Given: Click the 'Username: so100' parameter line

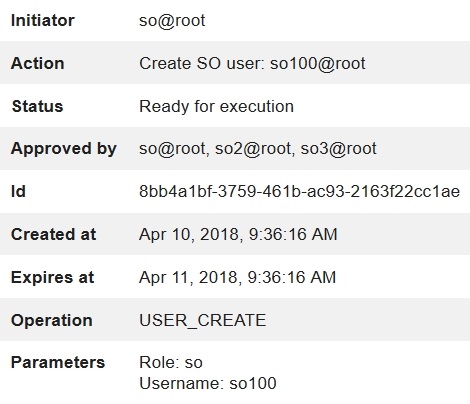Looking at the screenshot, I should (x=208, y=383).
